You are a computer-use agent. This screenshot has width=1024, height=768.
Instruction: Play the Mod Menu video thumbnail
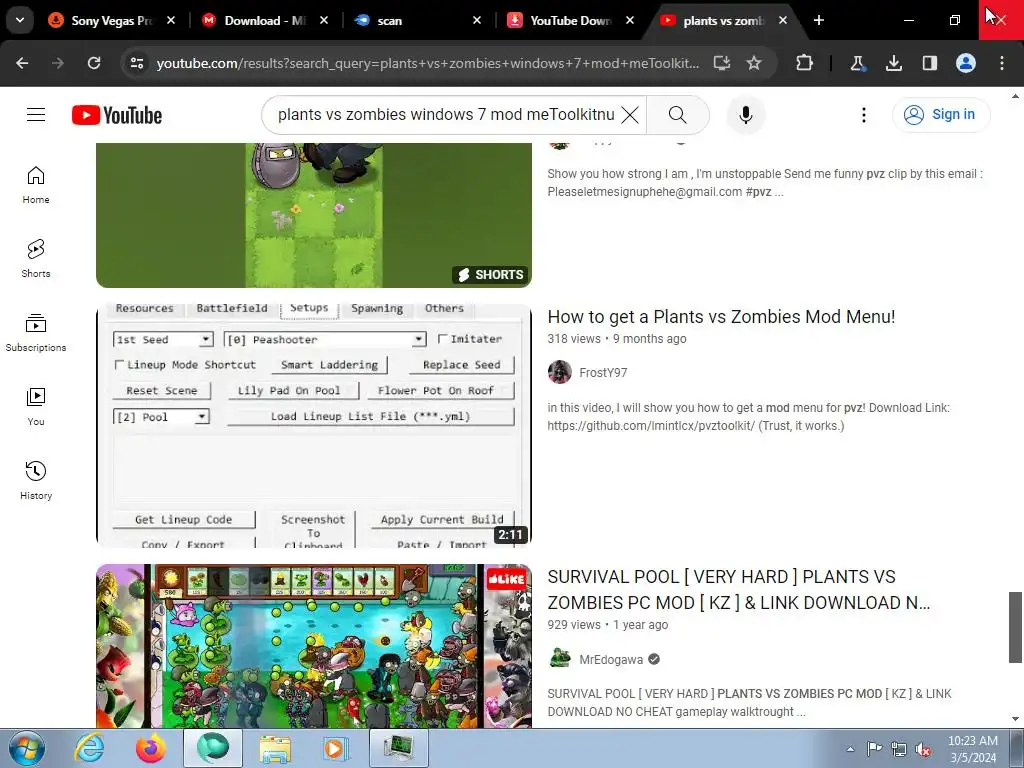pos(313,425)
